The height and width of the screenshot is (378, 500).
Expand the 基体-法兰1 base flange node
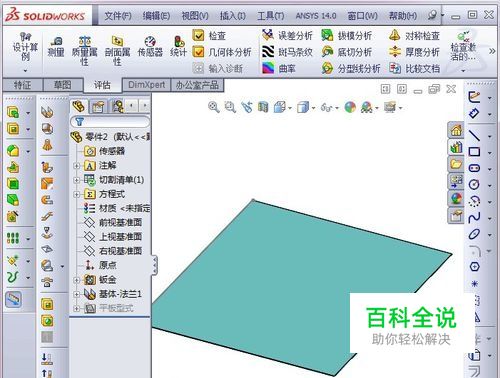77,294
